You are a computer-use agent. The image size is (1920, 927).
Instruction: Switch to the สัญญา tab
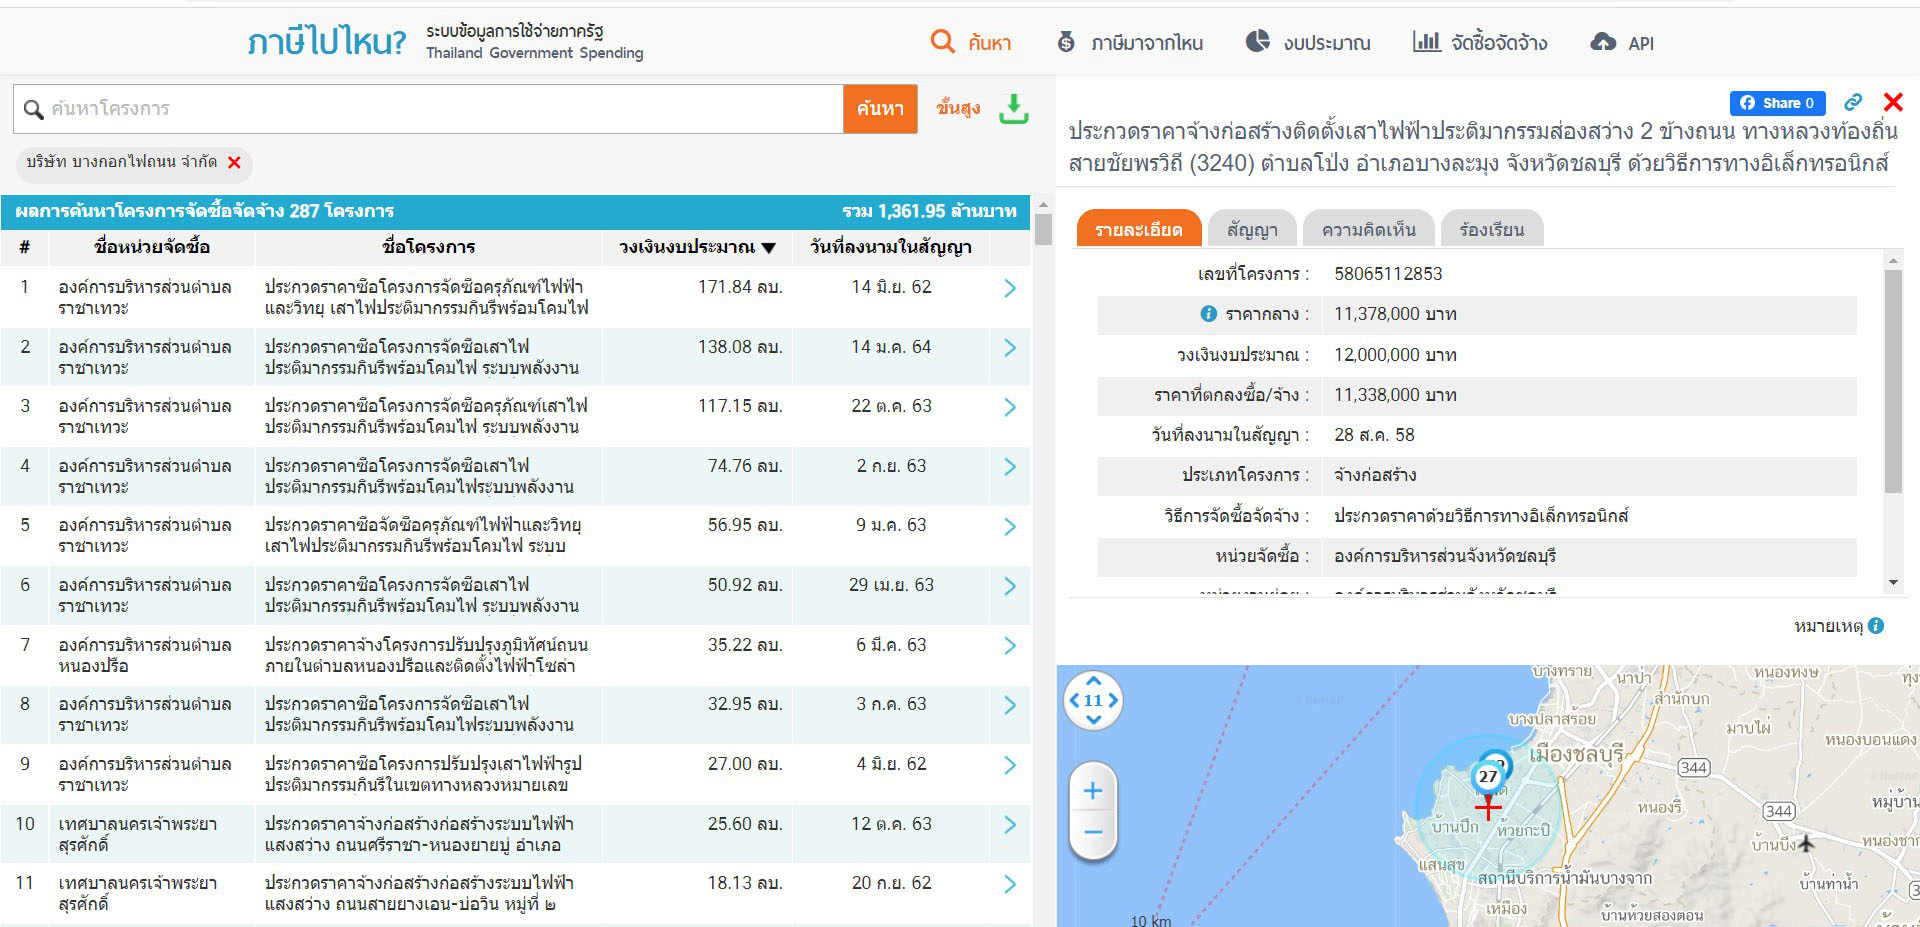1252,230
